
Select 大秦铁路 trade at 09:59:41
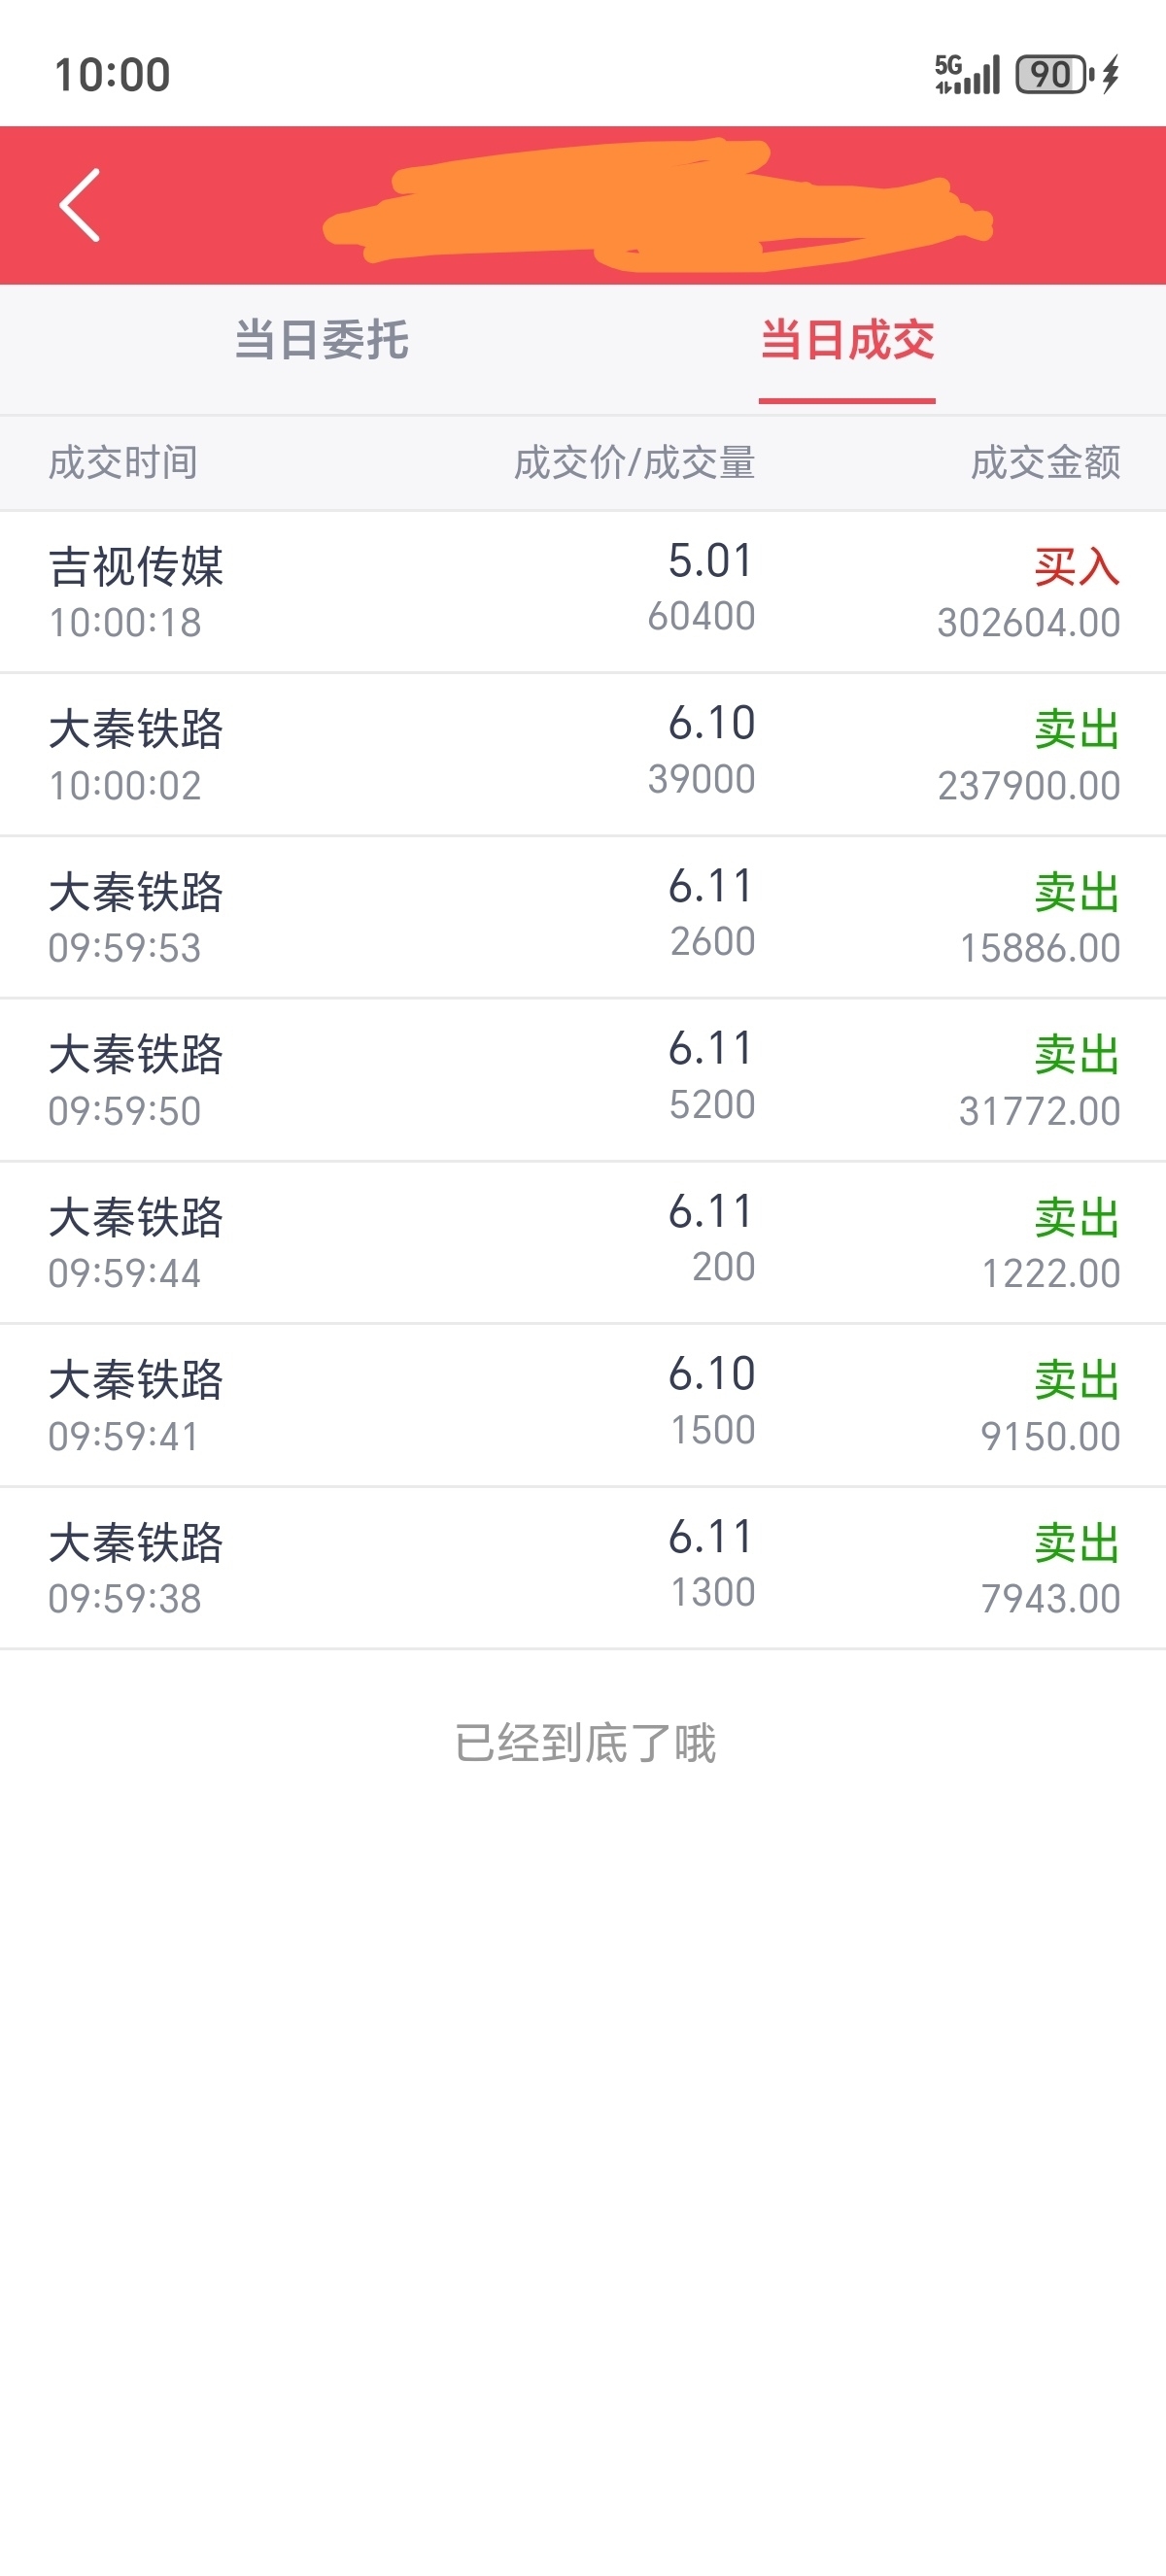(583, 1405)
